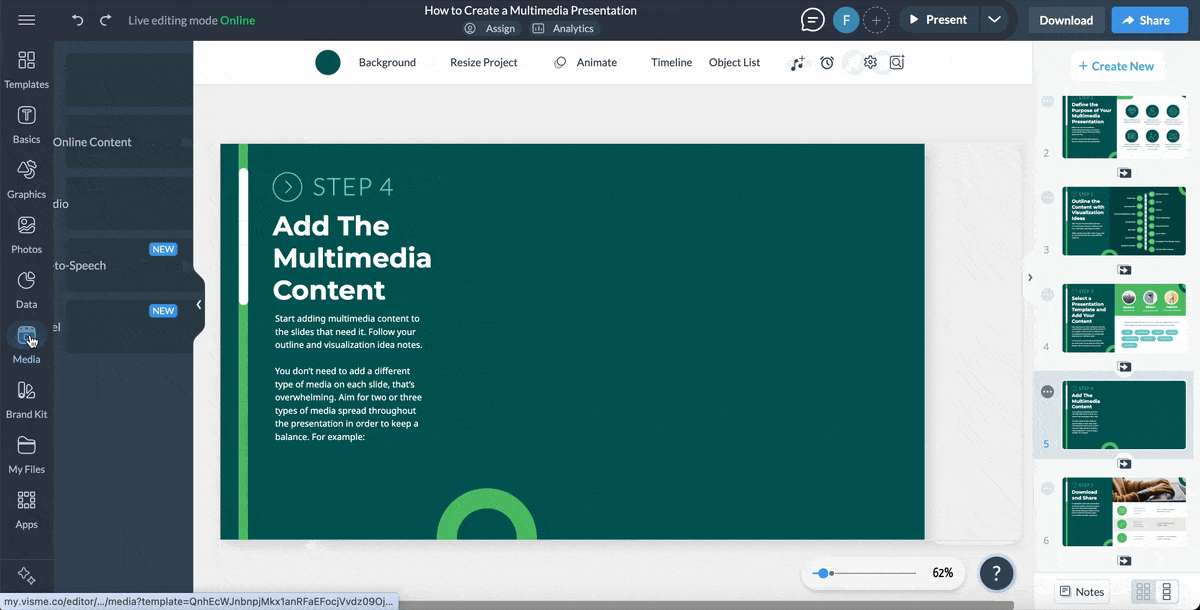
Task: Click Create New slide button
Action: pos(1116,66)
